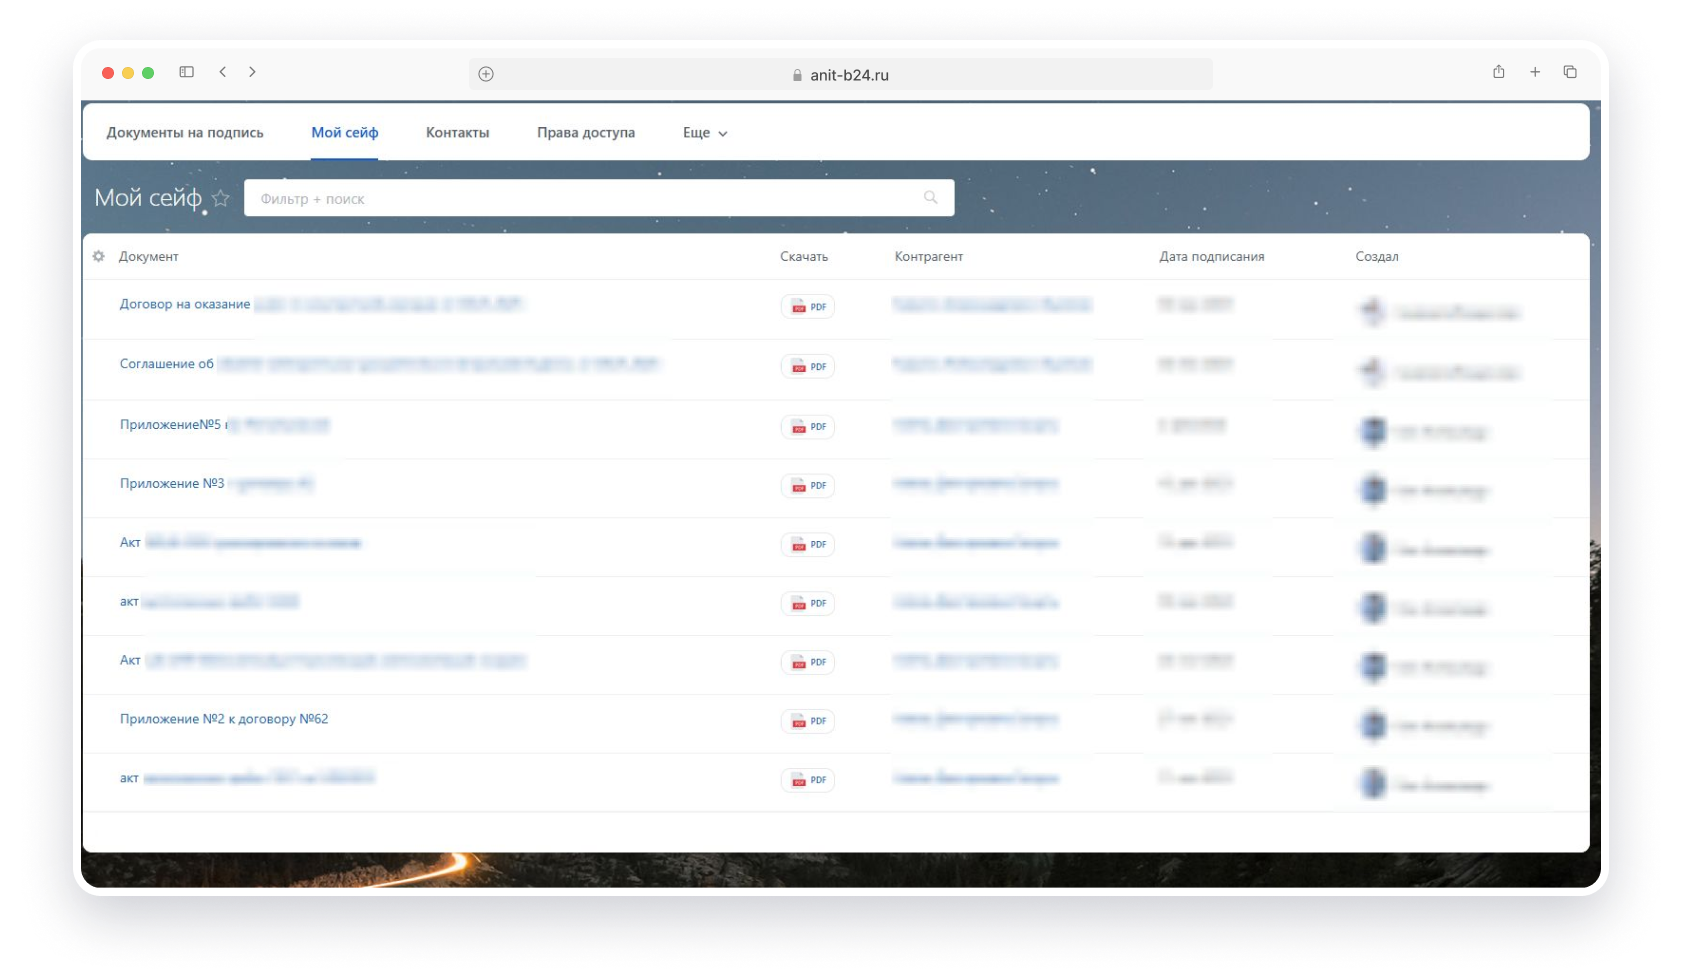Toggle the browser sidebar icon
The height and width of the screenshot is (976, 1691).
186,72
